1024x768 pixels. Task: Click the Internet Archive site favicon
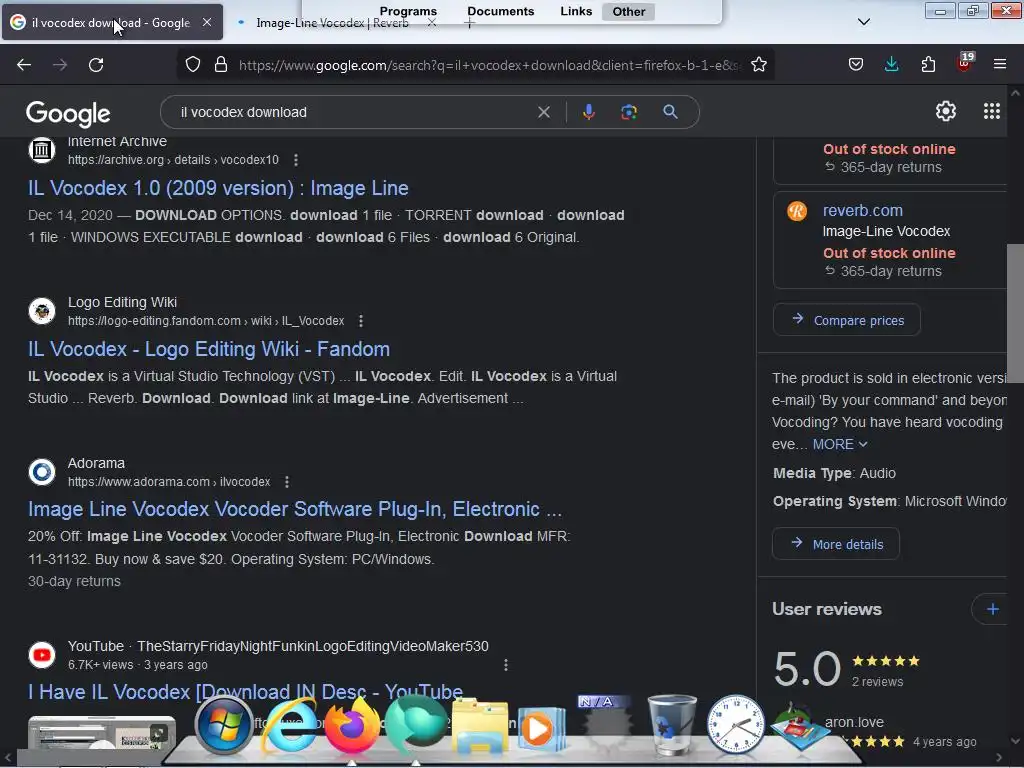(42, 150)
